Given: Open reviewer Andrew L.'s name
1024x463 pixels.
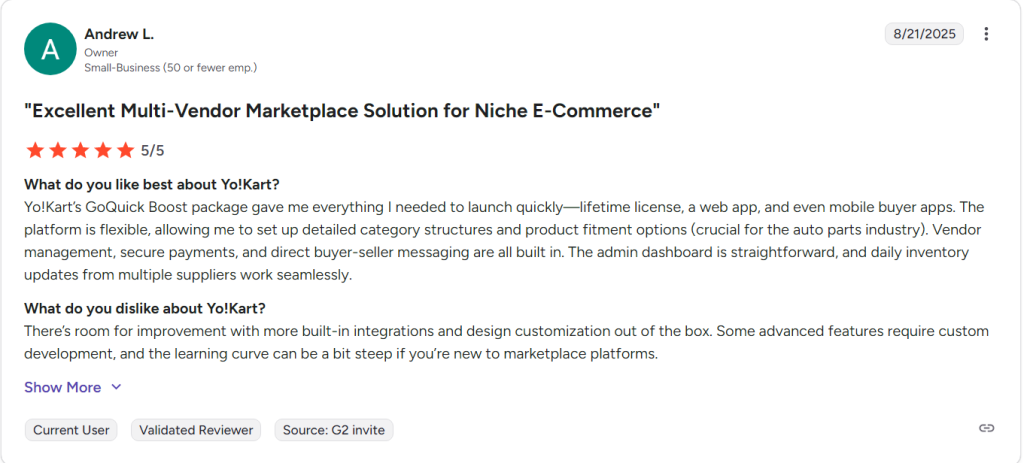Looking at the screenshot, I should pyautogui.click(x=119, y=34).
